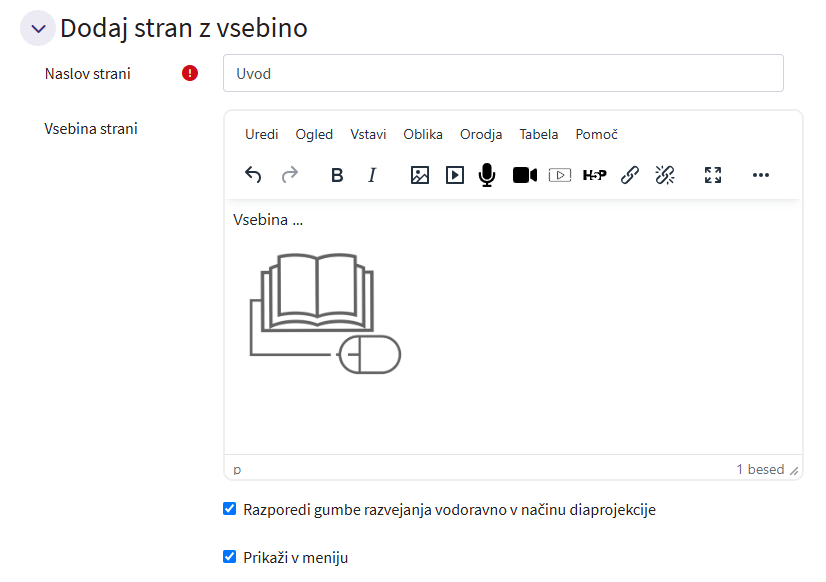Click the 'Naslov strani' input field
This screenshot has height=582, width=826.
coord(503,73)
